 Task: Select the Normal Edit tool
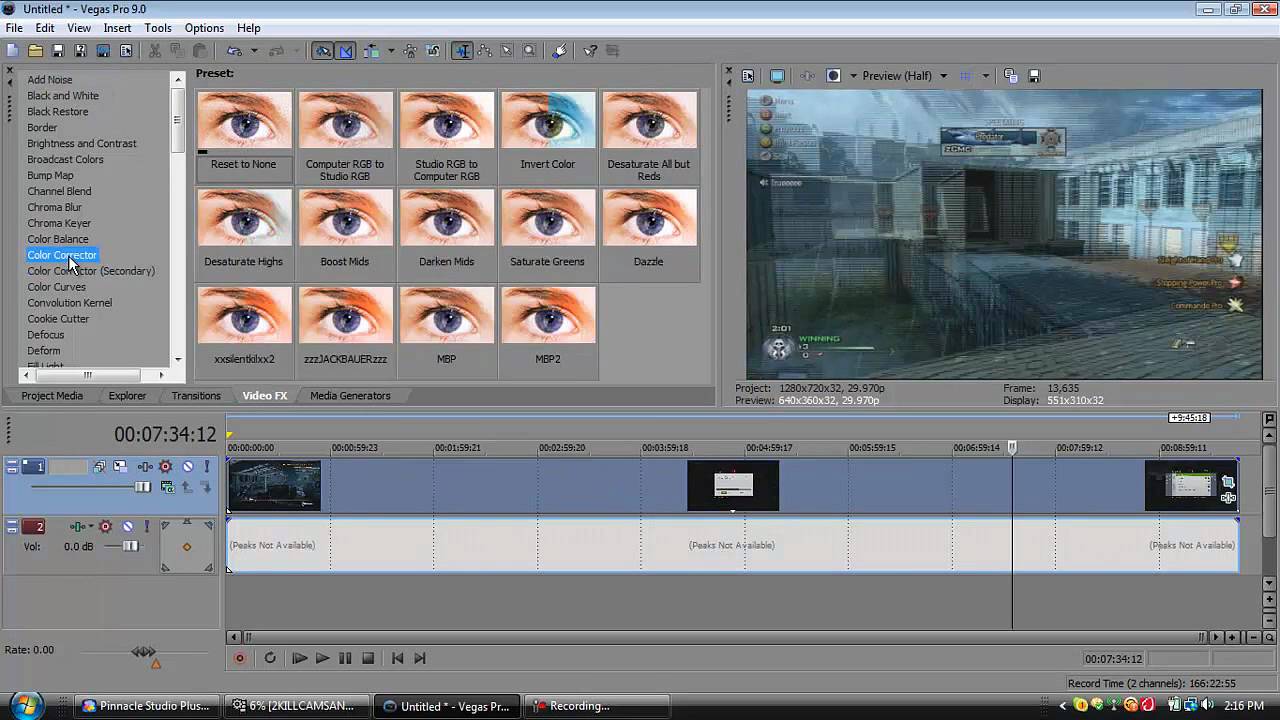point(462,51)
